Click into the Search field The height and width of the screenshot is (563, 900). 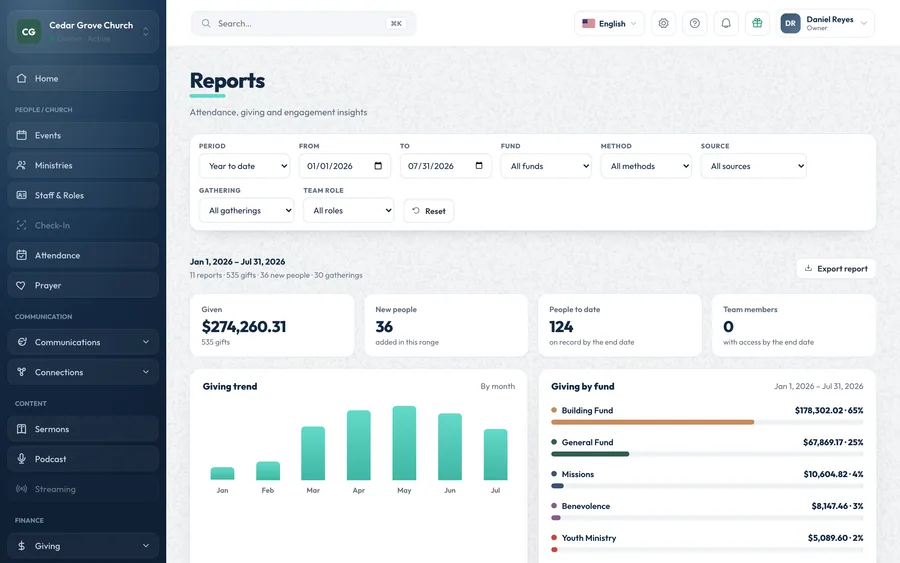click(304, 24)
